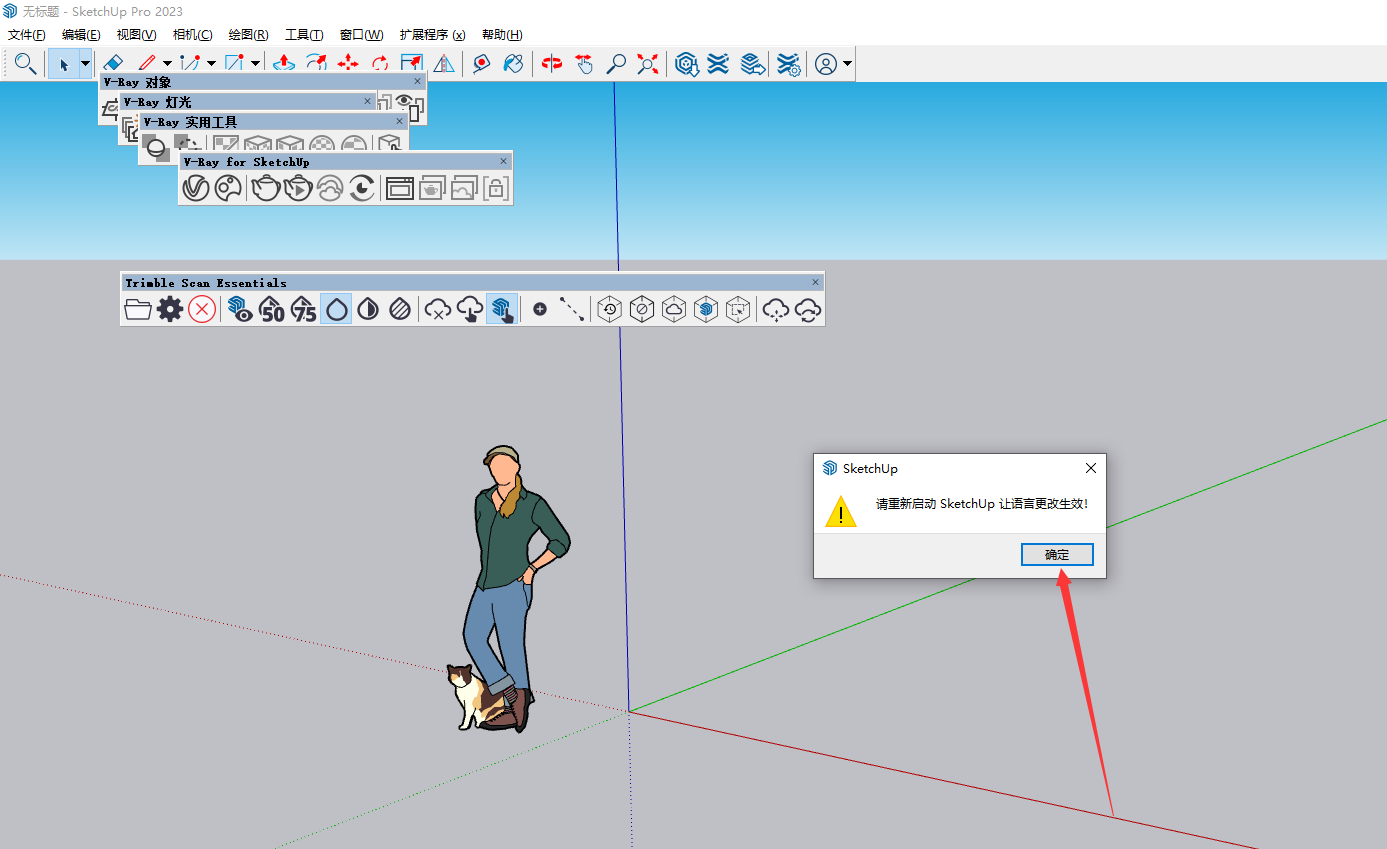Viewport: 1387px width, 849px height.
Task: Toggle the 50 point density mode
Action: [x=271, y=309]
